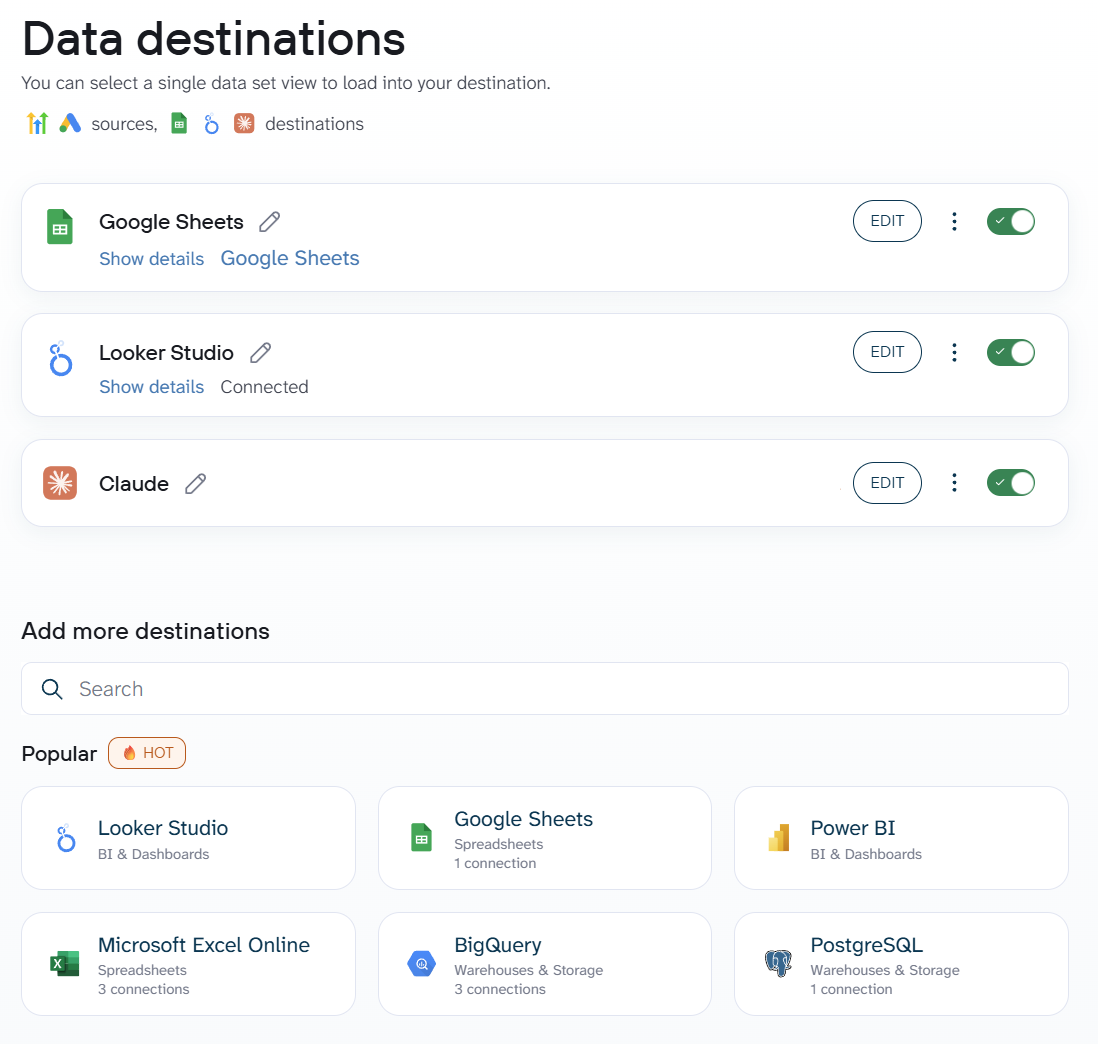Show details for Google Sheets destination

pos(151,259)
